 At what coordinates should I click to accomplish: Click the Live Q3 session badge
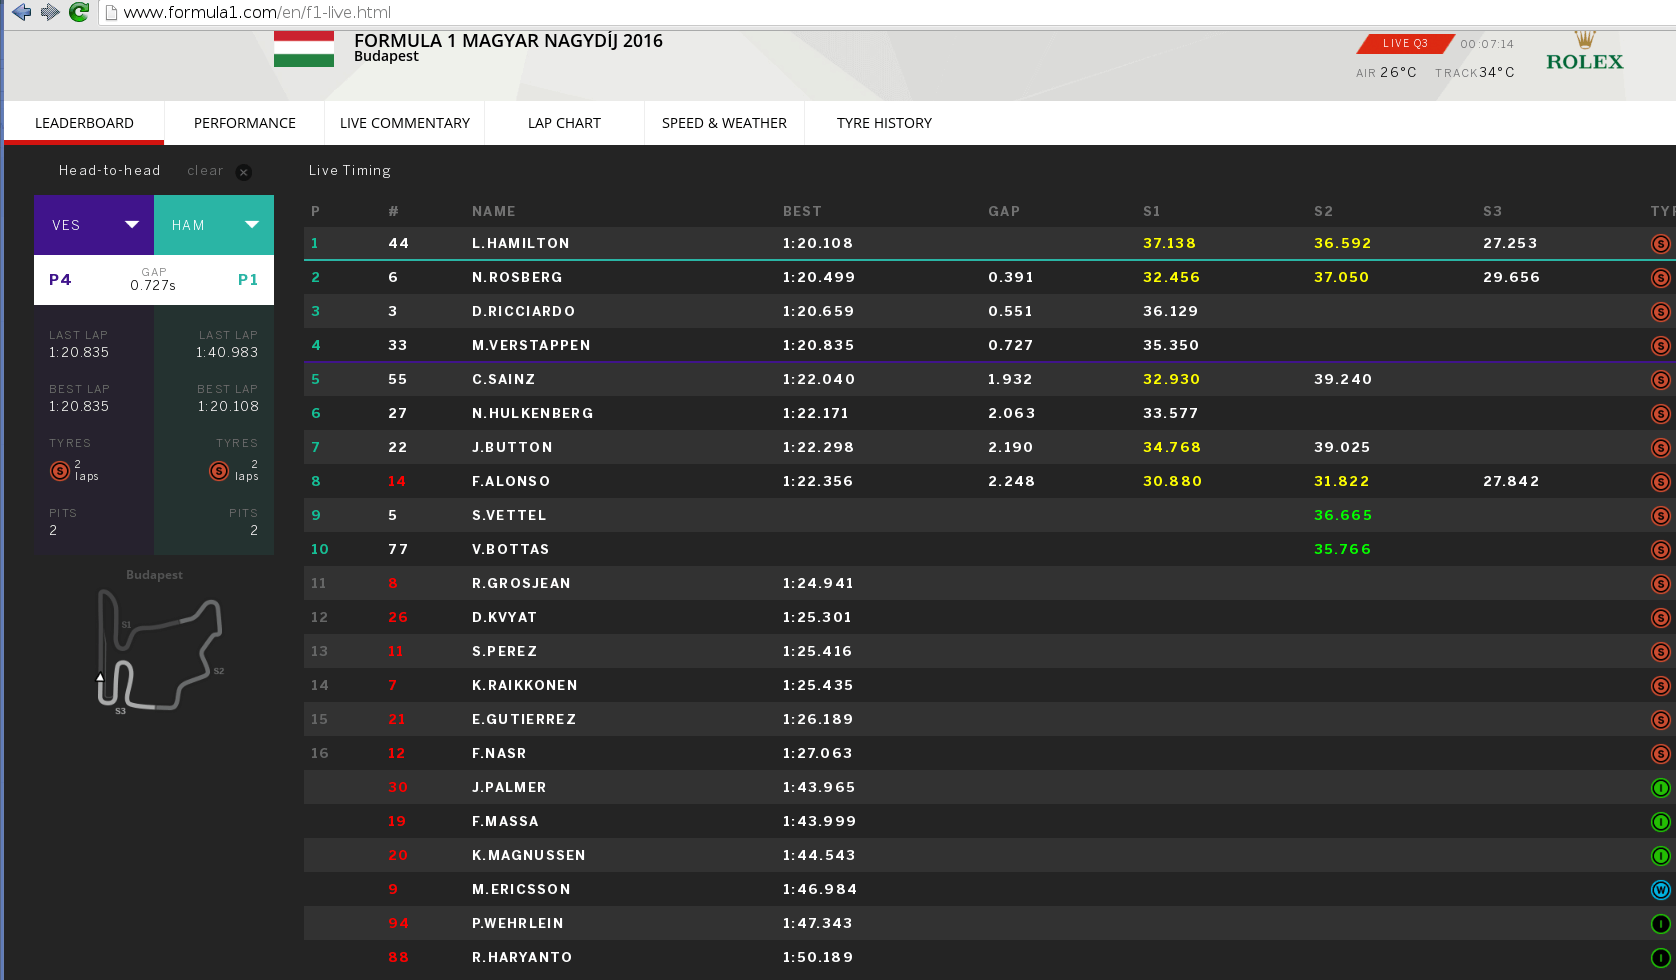point(1405,44)
